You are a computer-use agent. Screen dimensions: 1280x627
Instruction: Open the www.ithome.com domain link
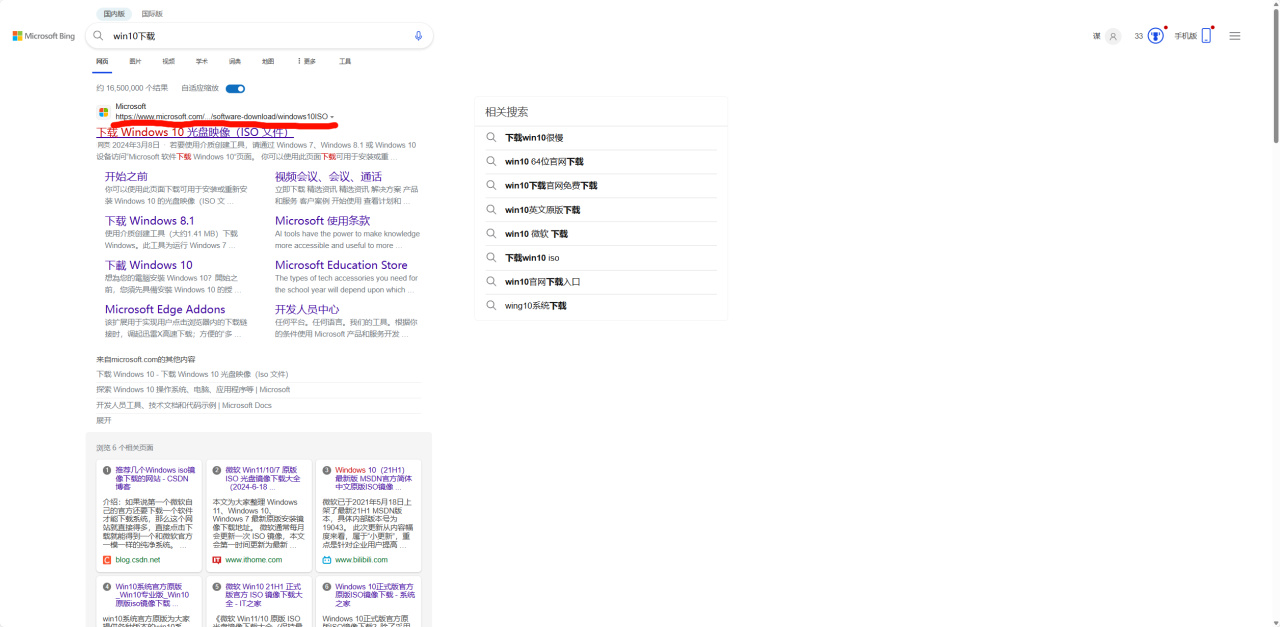point(254,560)
